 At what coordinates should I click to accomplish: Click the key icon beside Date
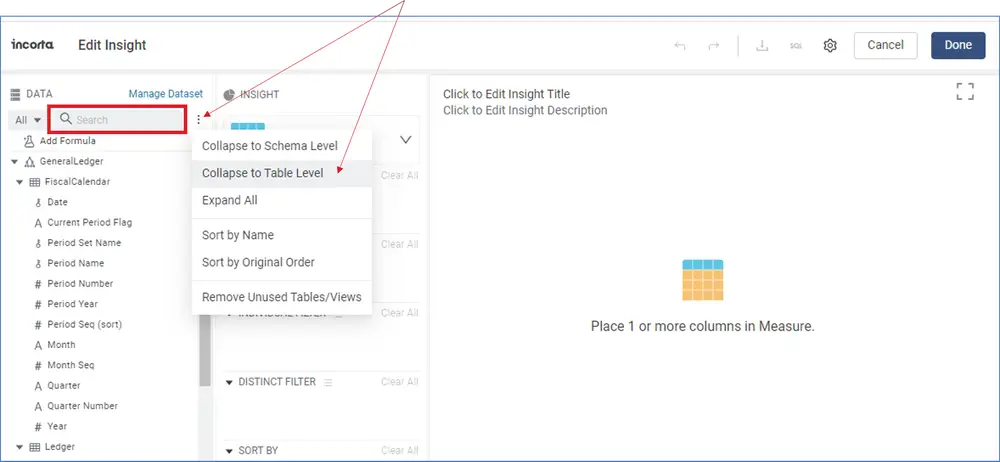click(38, 202)
